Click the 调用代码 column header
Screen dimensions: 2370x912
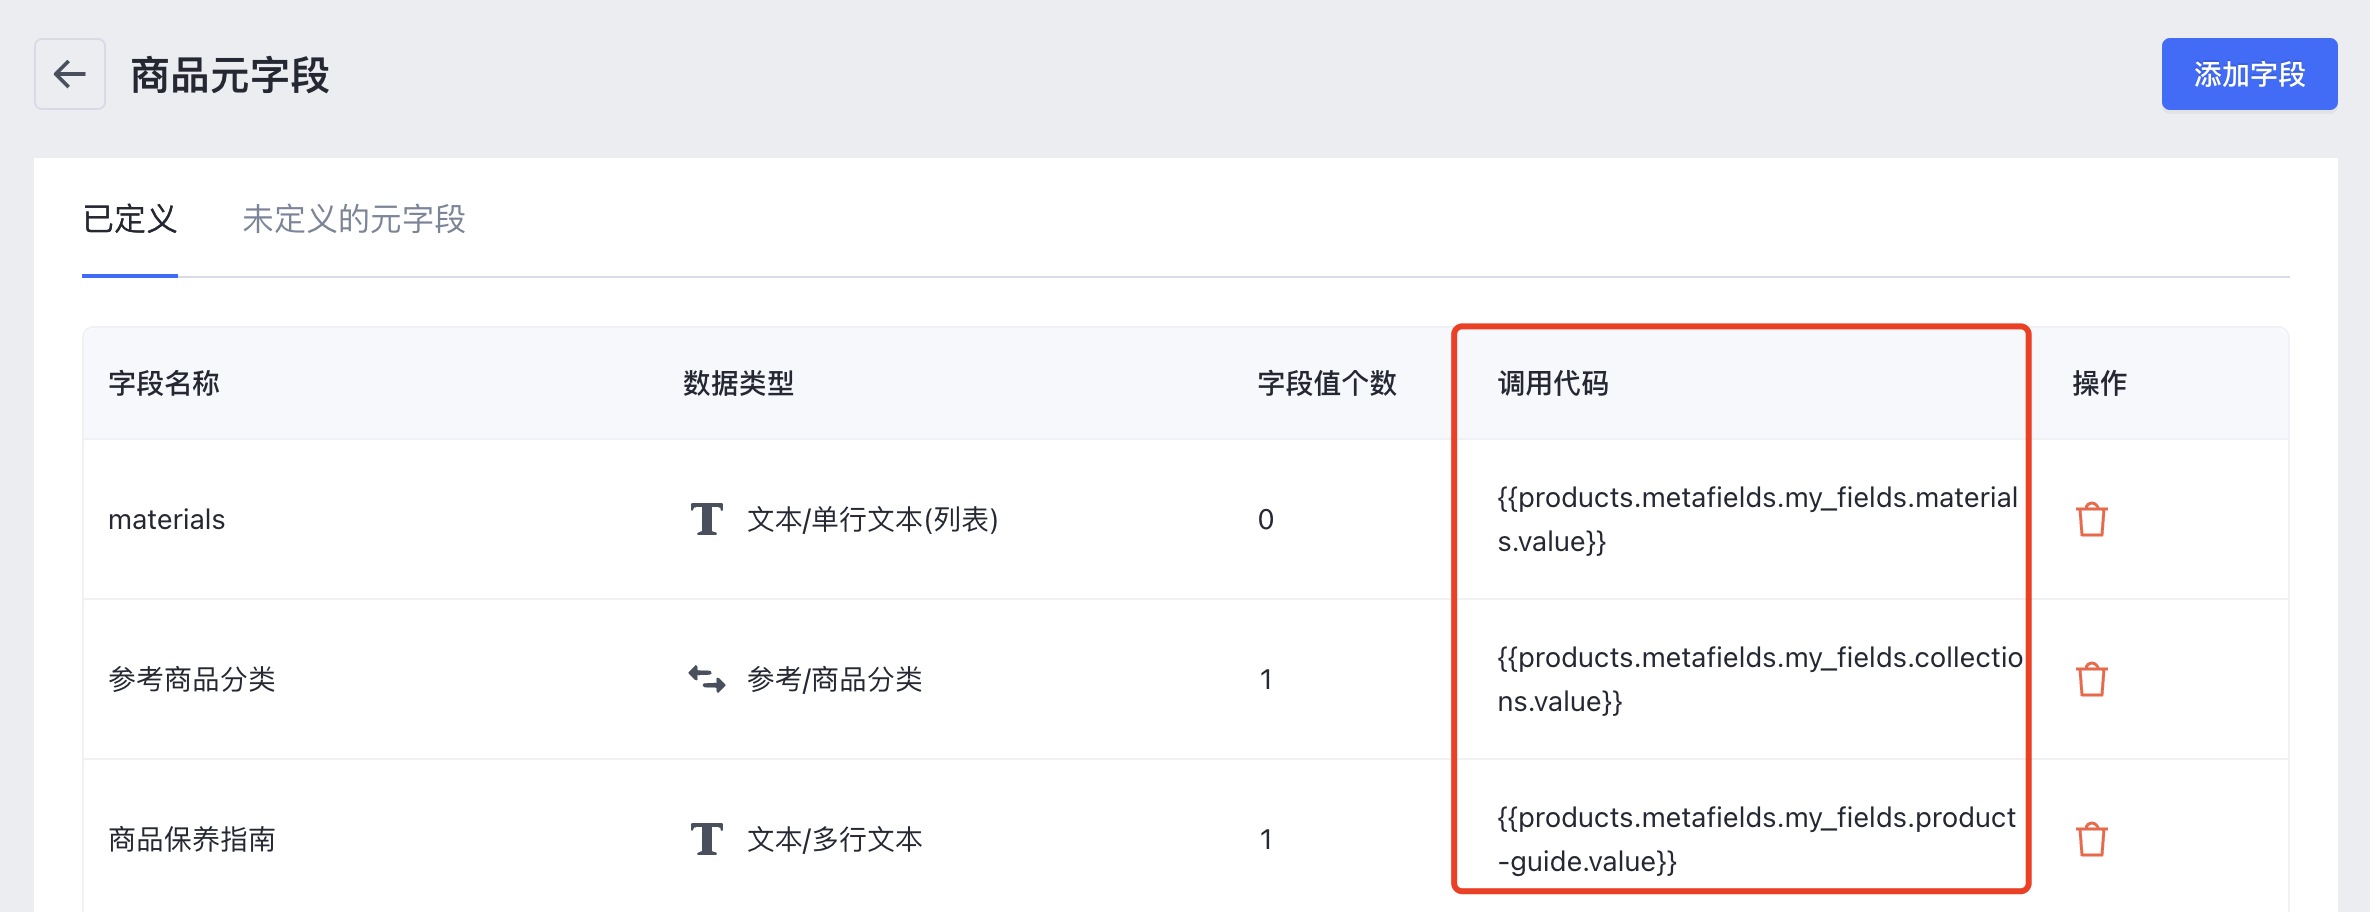(x=1553, y=383)
